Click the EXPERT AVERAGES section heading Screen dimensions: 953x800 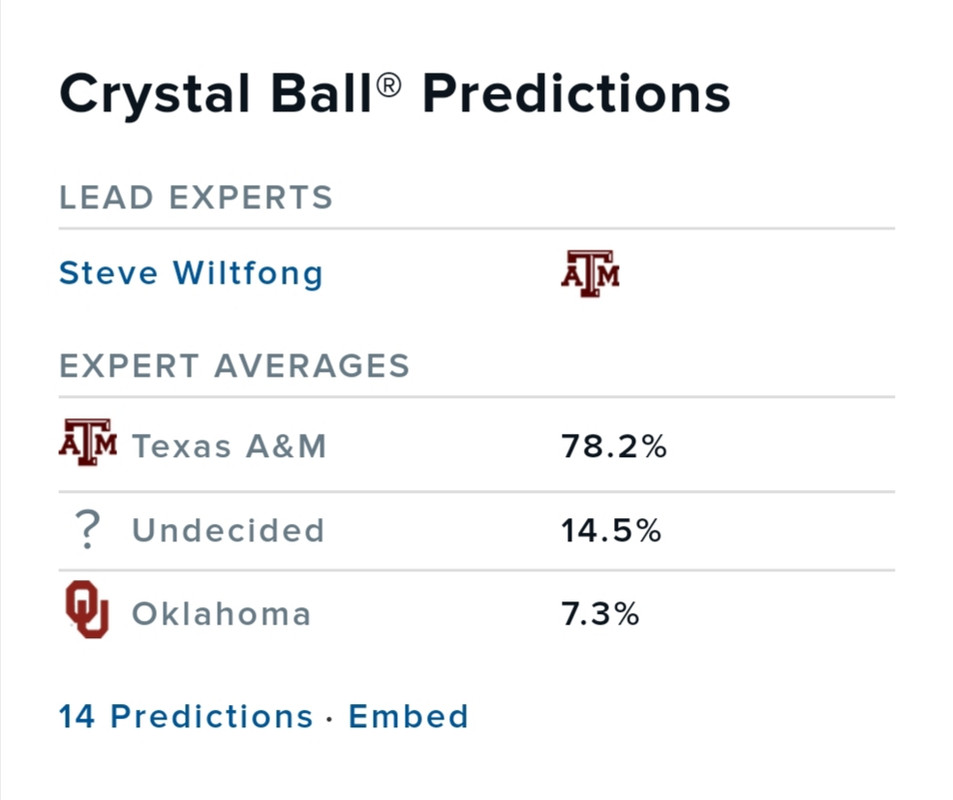click(x=235, y=365)
